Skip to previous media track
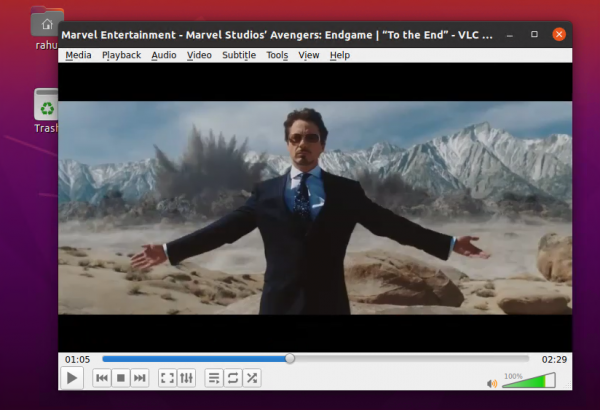Image resolution: width=600 pixels, height=410 pixels. (x=102, y=378)
